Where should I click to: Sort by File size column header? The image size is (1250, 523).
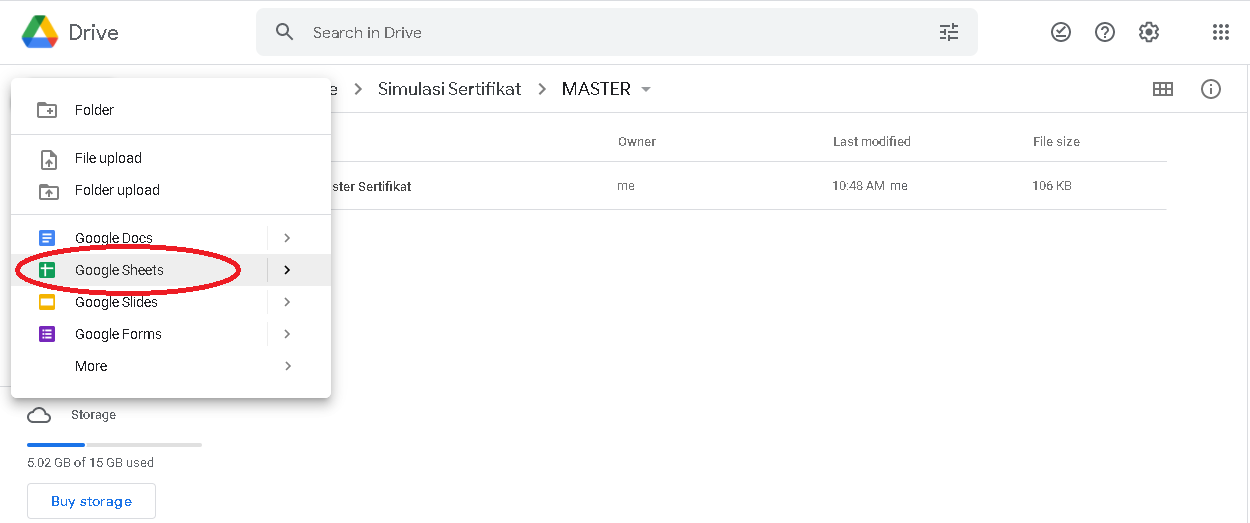click(x=1056, y=142)
